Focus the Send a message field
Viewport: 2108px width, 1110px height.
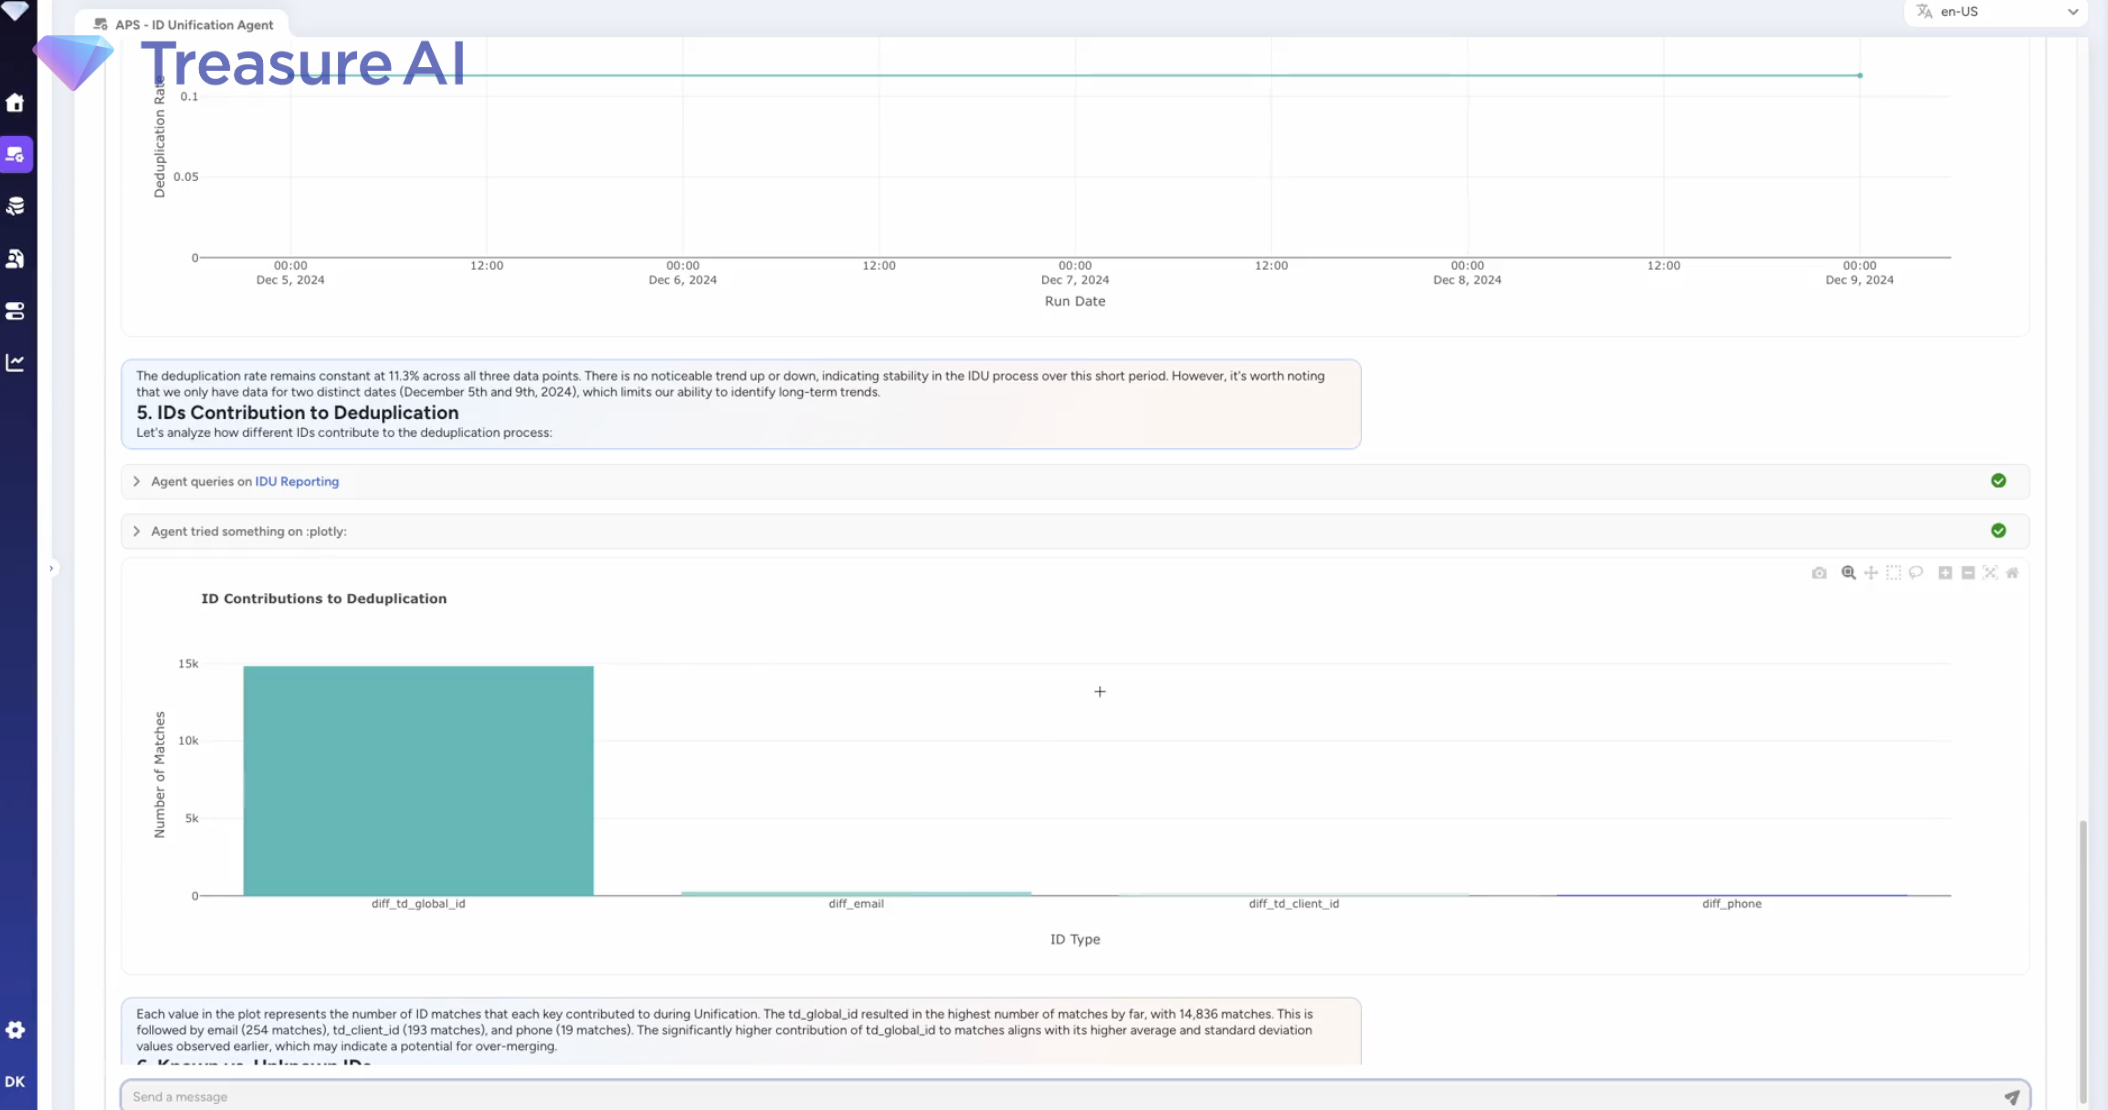click(x=1060, y=1097)
